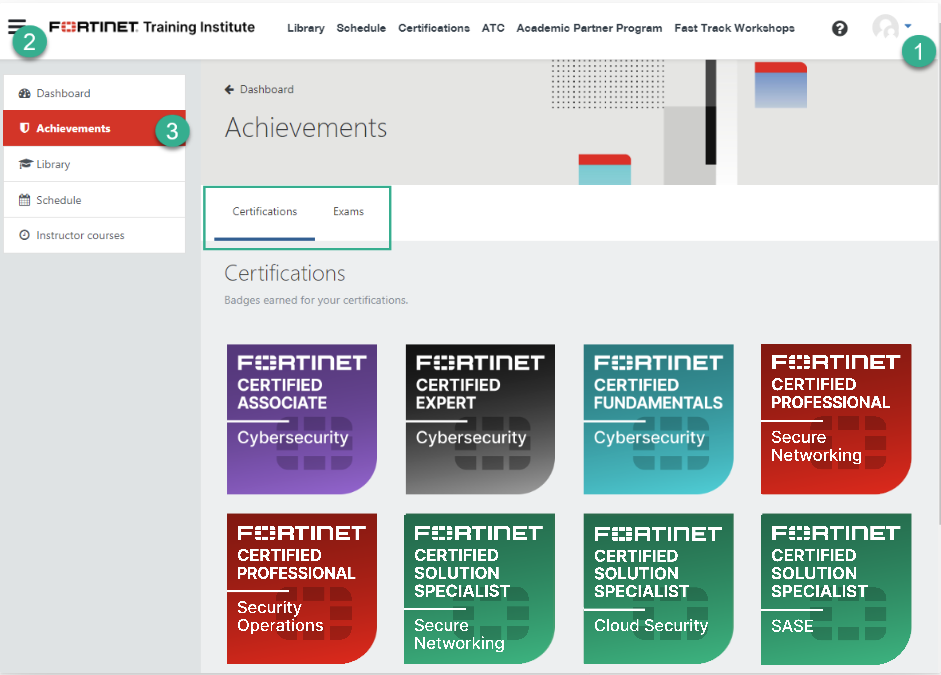
Task: Open the Solution Specialist Secure Networking badge
Action: [x=480, y=589]
